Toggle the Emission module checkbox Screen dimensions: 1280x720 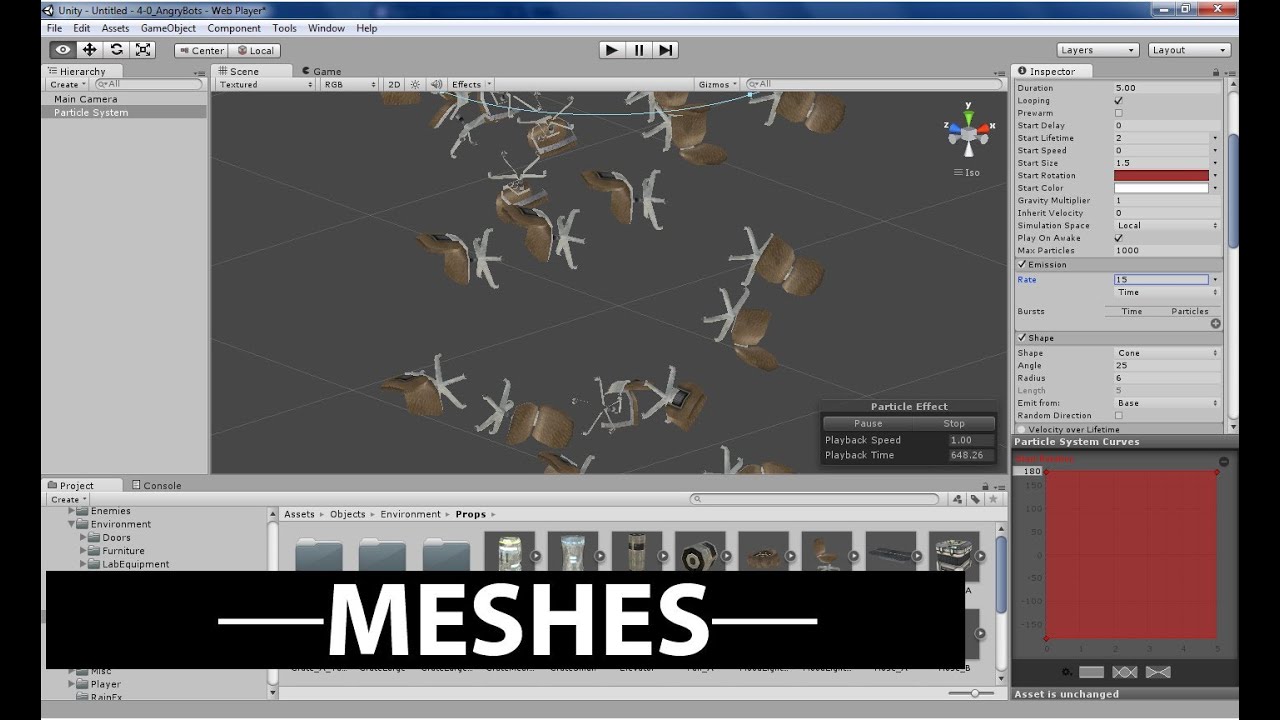click(1022, 265)
